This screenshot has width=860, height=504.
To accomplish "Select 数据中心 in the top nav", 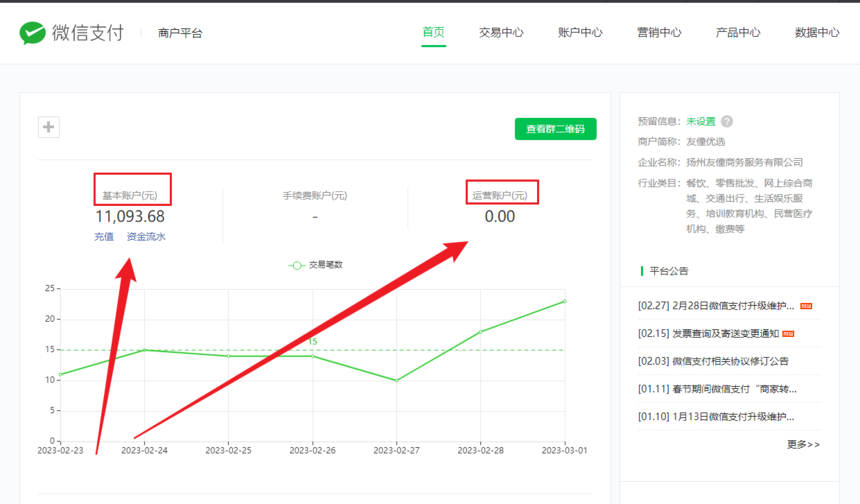I will [x=817, y=32].
